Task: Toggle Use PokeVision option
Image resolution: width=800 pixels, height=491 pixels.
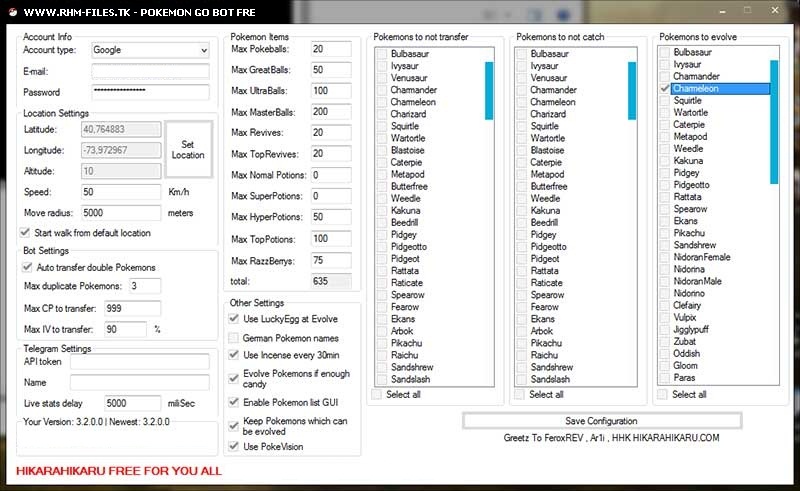Action: (234, 446)
